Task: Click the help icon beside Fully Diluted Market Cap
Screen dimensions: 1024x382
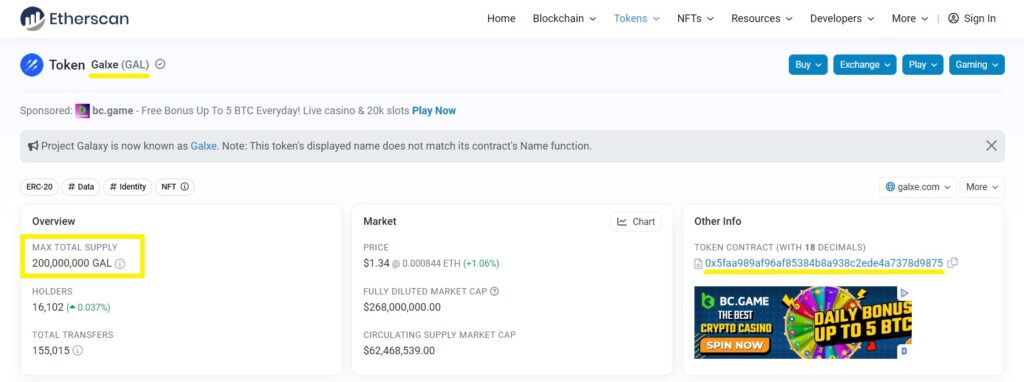Action: [494, 291]
